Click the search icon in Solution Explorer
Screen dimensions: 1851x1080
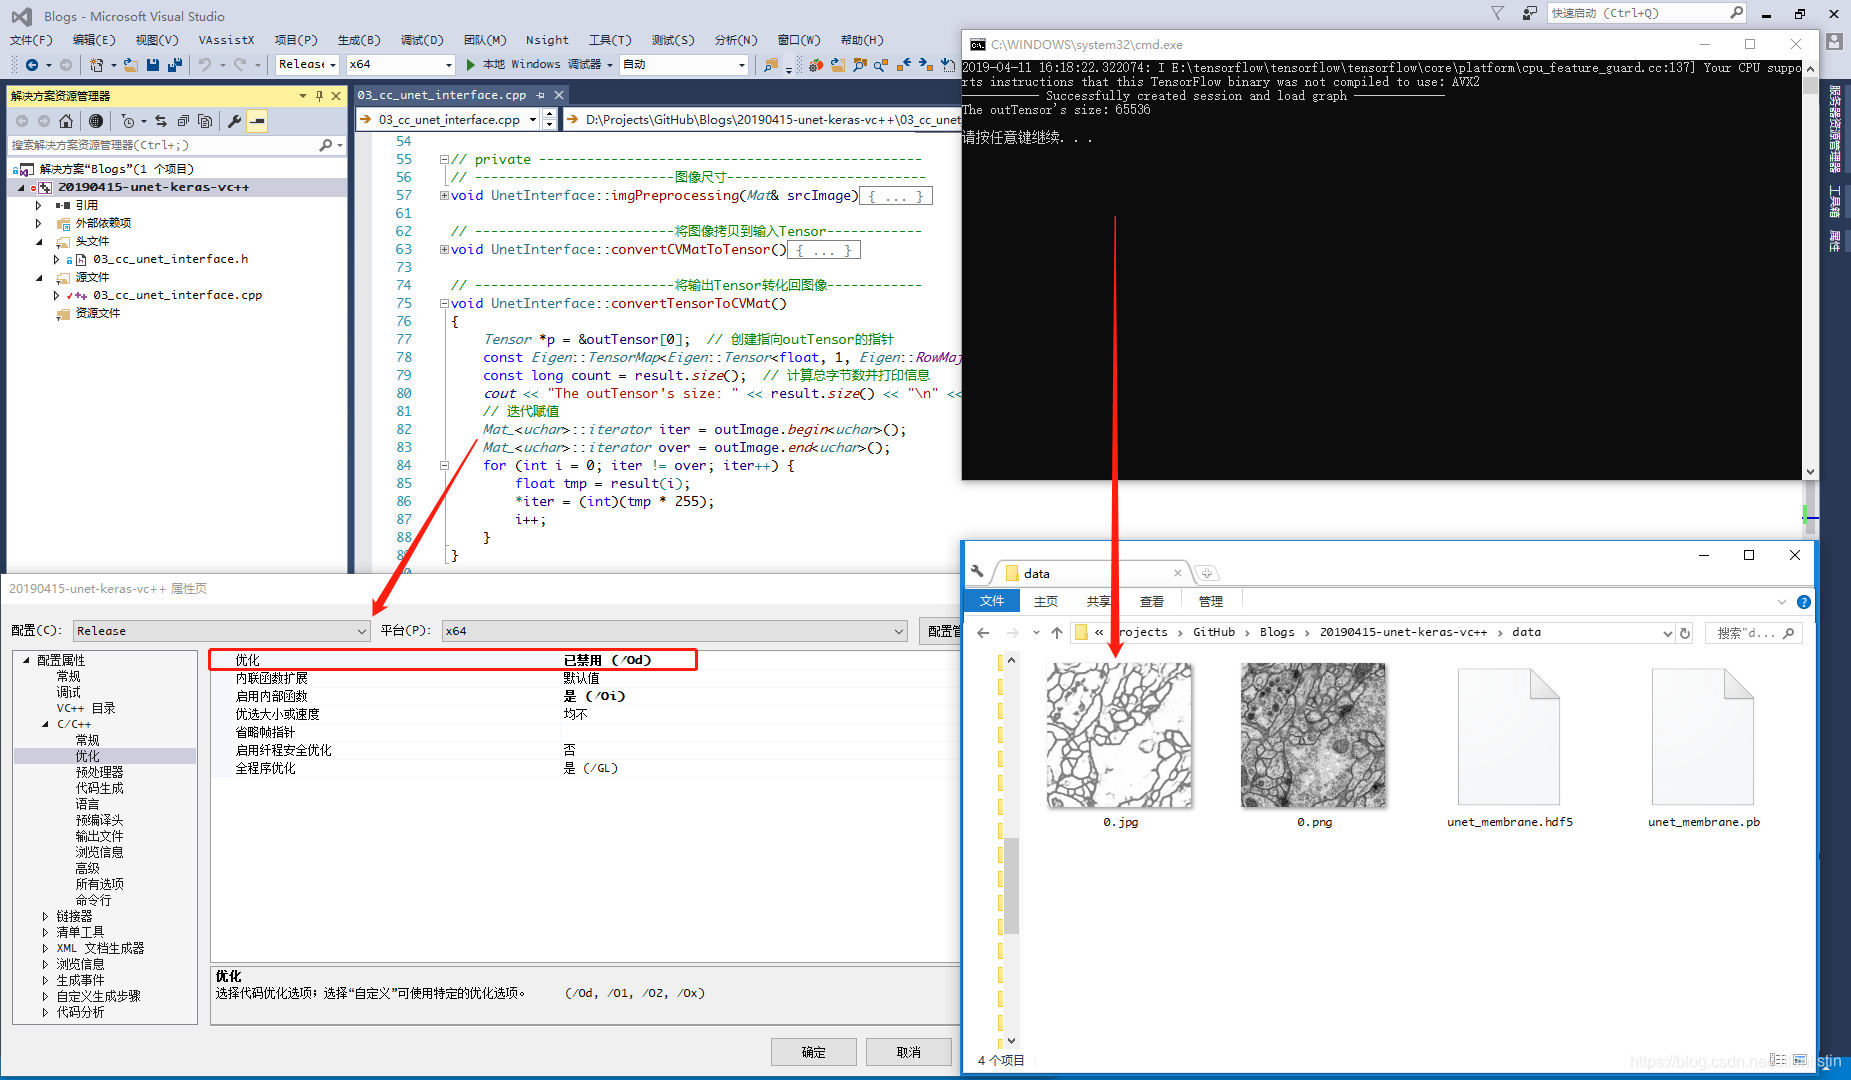(x=326, y=144)
